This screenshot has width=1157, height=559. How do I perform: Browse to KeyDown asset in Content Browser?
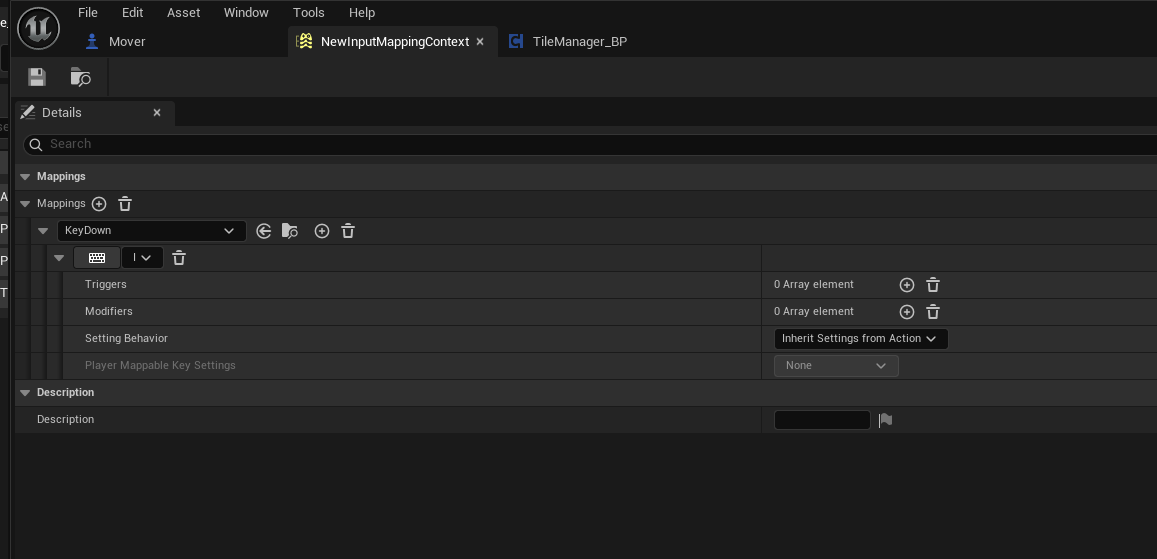(290, 231)
